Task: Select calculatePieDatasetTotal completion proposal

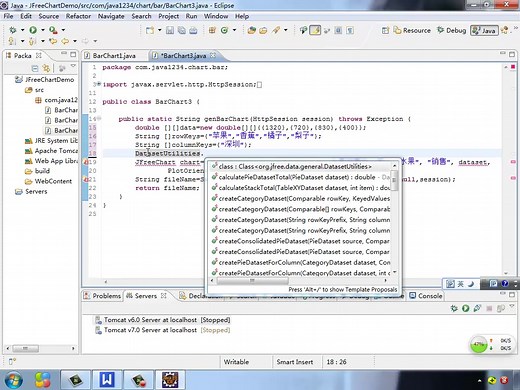Action: pyautogui.click(x=301, y=177)
